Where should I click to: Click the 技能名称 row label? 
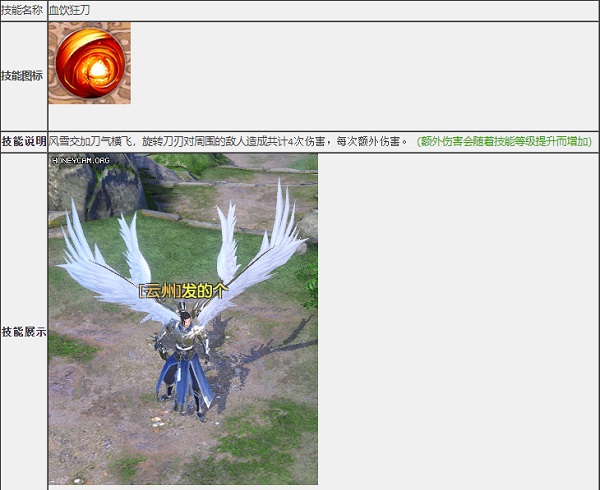pos(22,10)
